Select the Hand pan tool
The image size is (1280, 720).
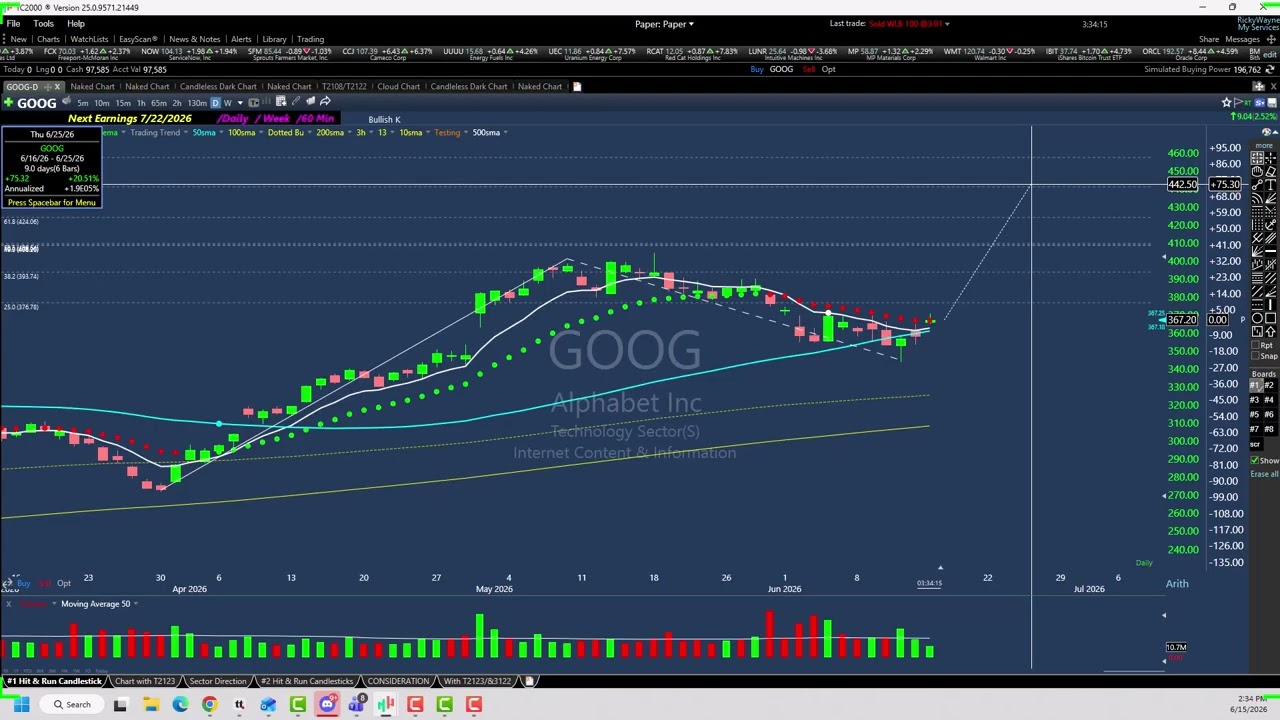pos(1257,172)
